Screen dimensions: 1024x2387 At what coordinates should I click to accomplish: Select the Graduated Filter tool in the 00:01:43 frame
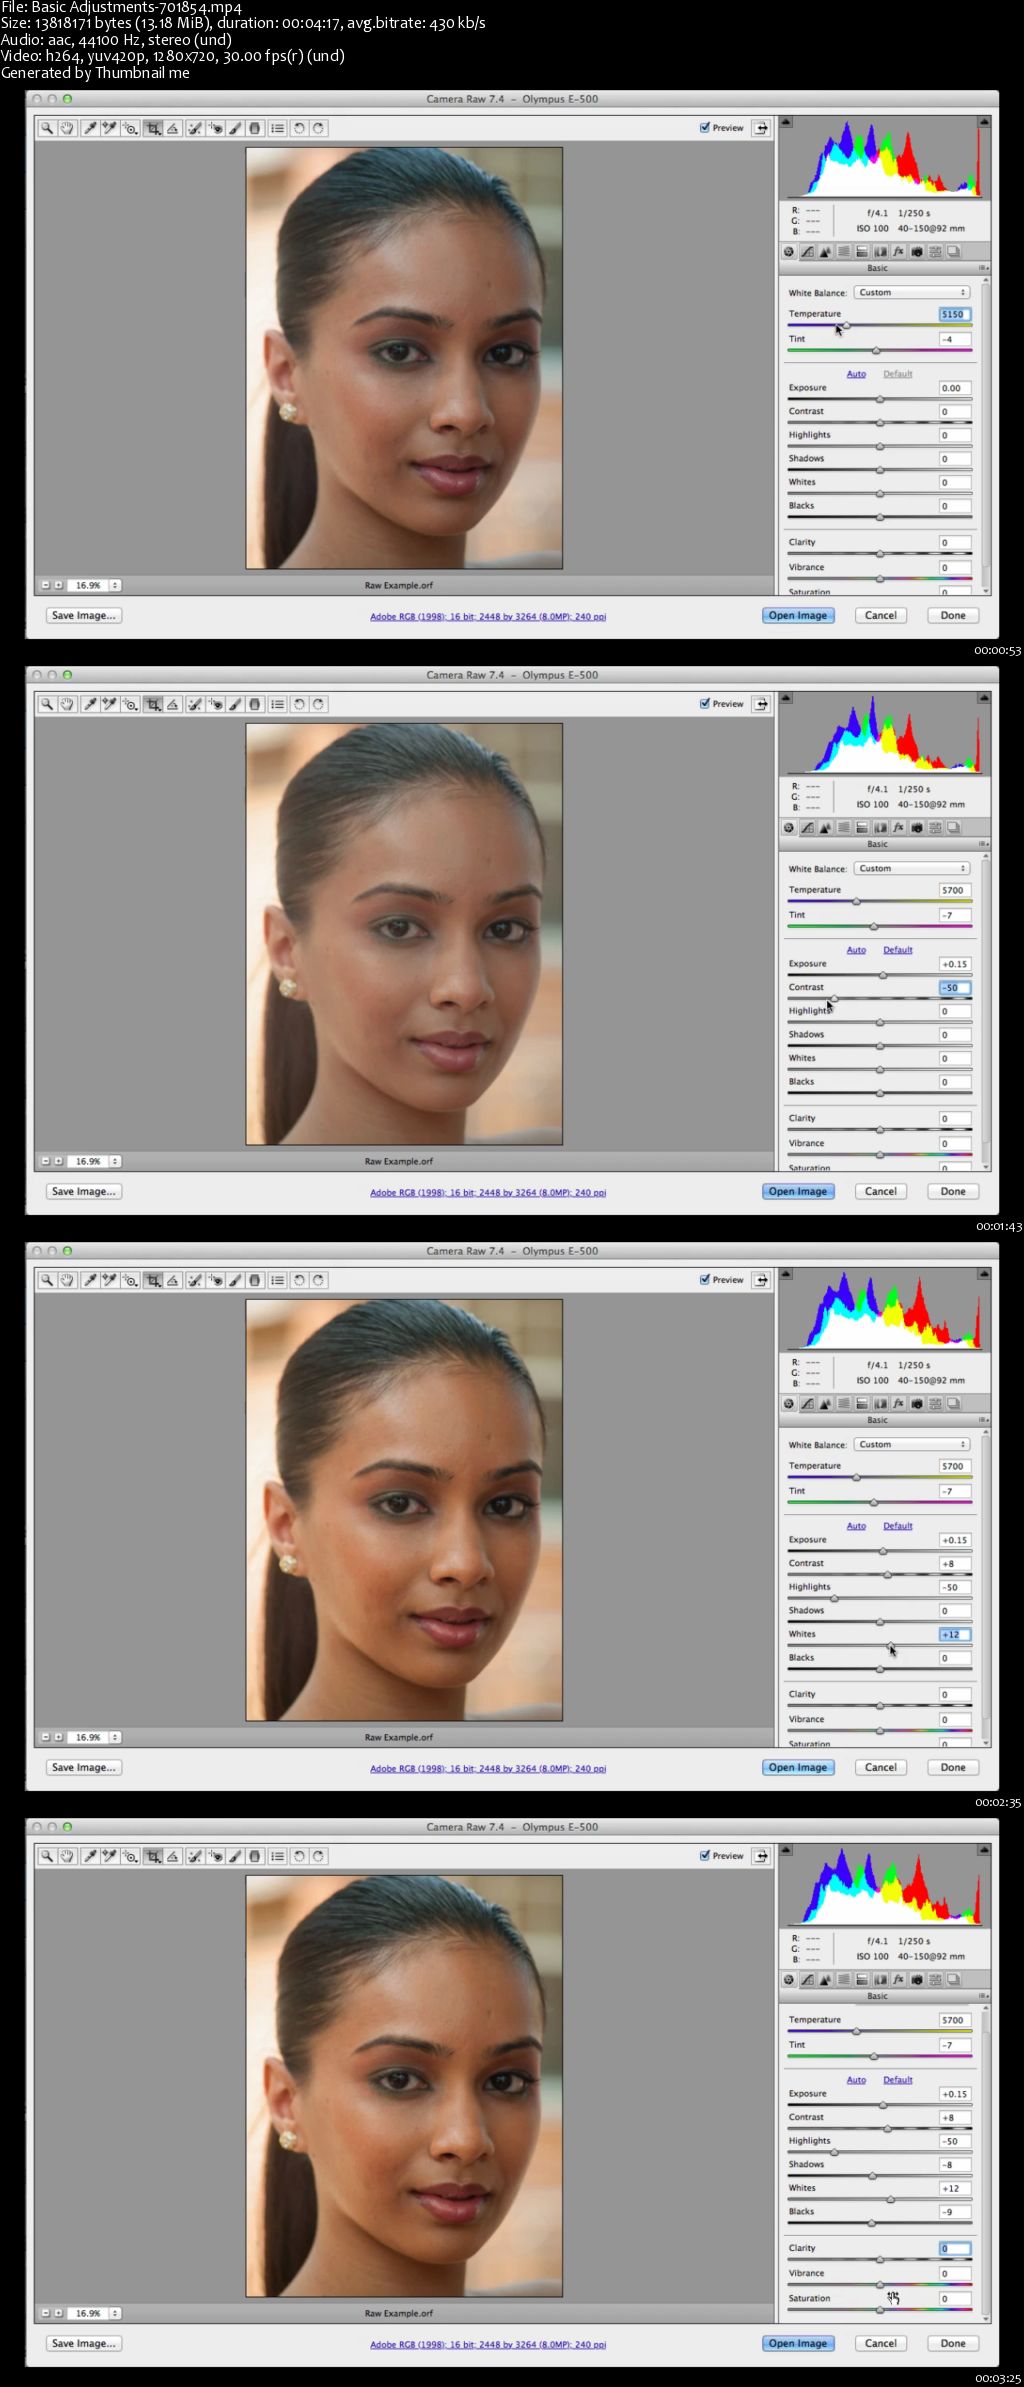tap(255, 704)
